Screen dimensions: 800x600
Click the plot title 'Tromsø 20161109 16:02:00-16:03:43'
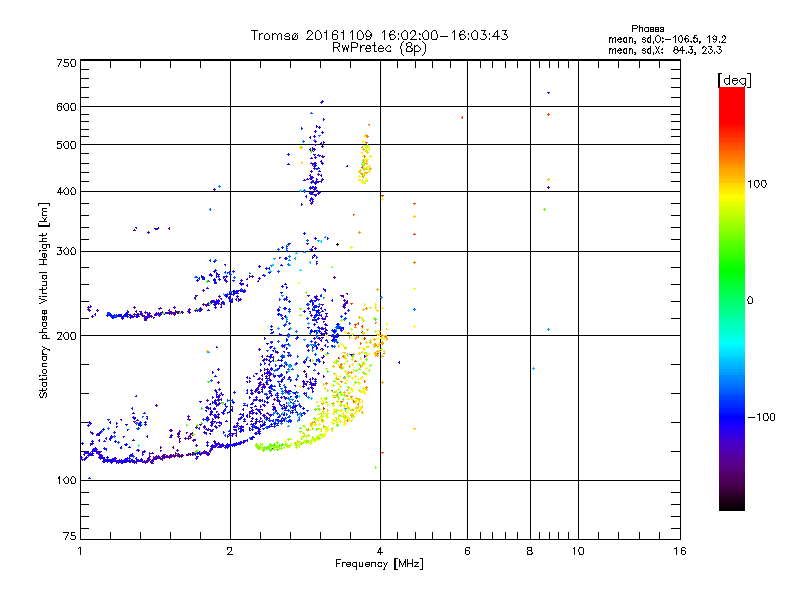[x=379, y=35]
